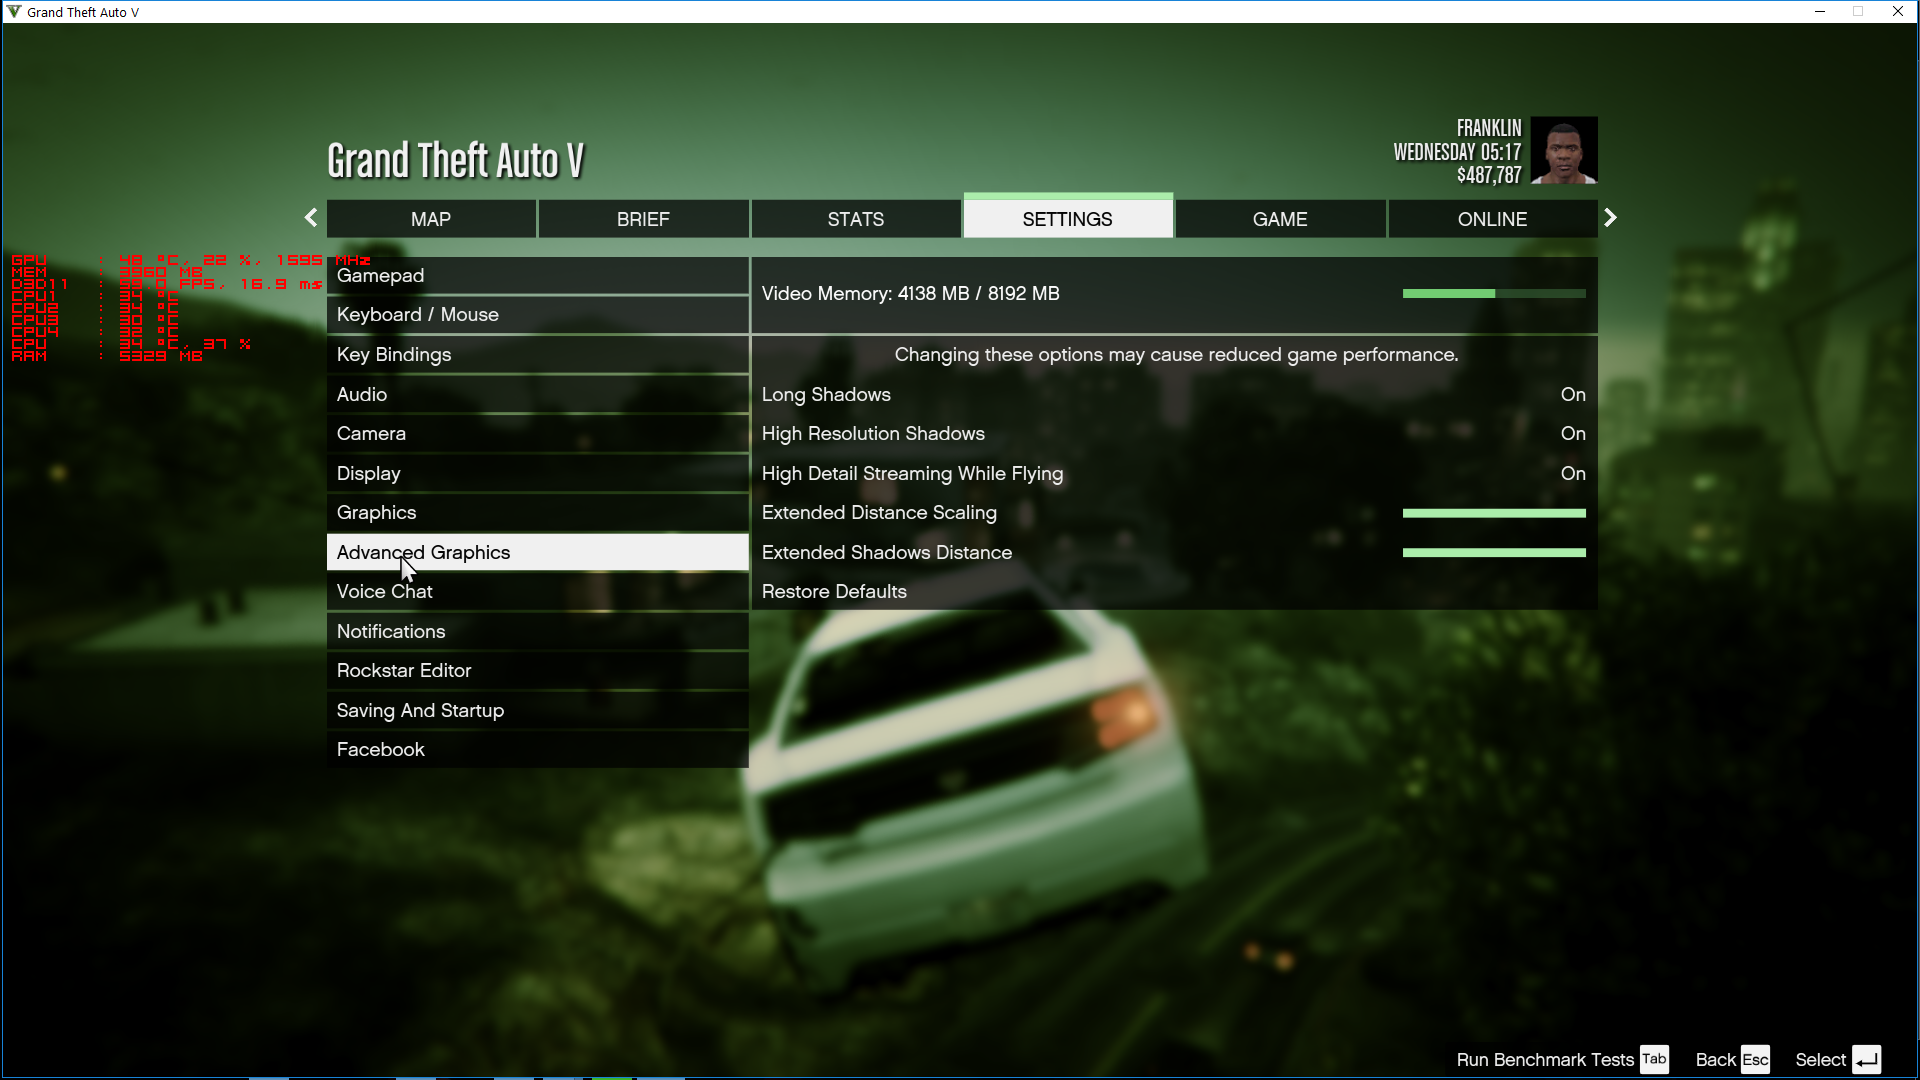Viewport: 1920px width, 1080px height.
Task: Open the MAP tab
Action: [x=431, y=219]
